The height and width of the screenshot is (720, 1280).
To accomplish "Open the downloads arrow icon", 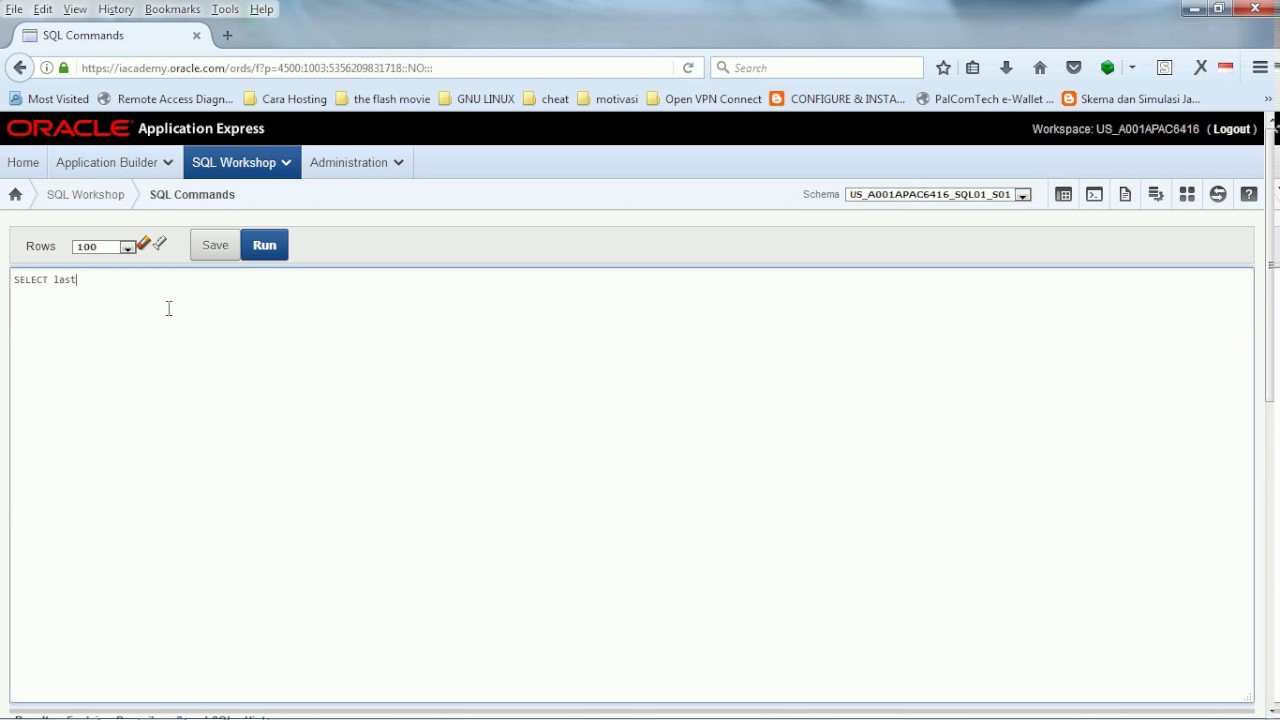I will point(1006,68).
